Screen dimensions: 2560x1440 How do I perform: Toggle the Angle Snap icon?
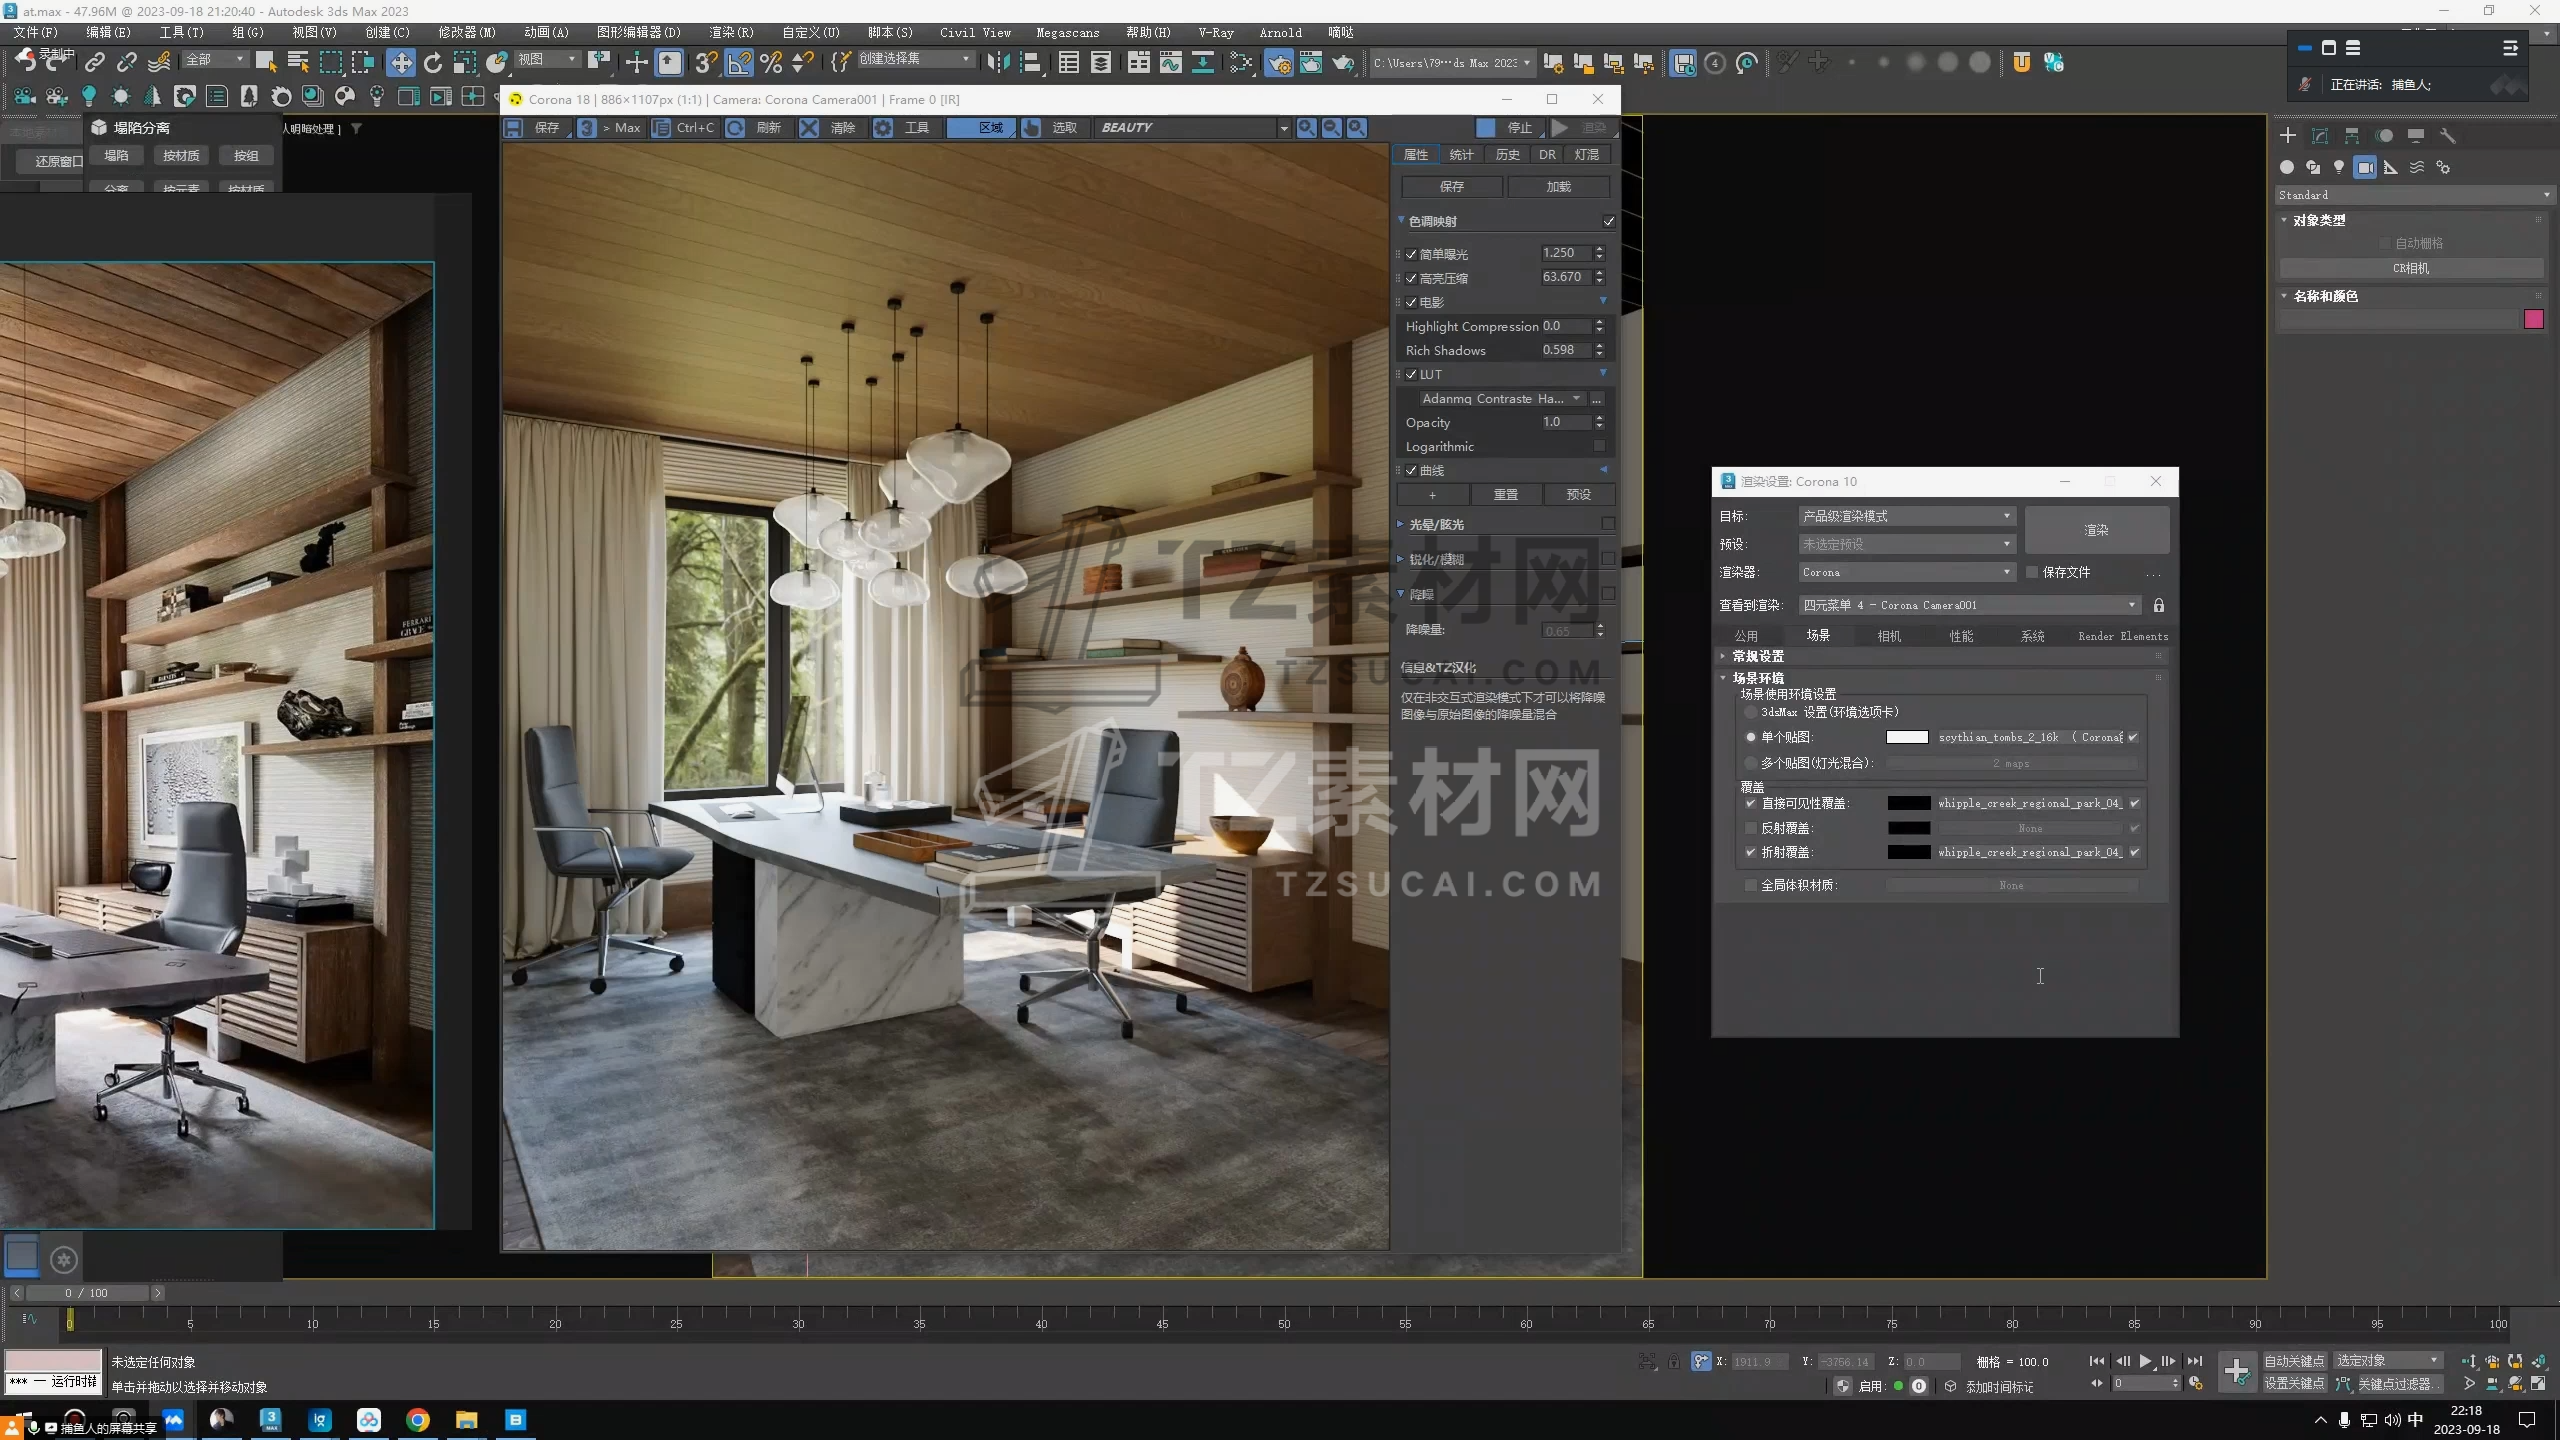[739, 63]
